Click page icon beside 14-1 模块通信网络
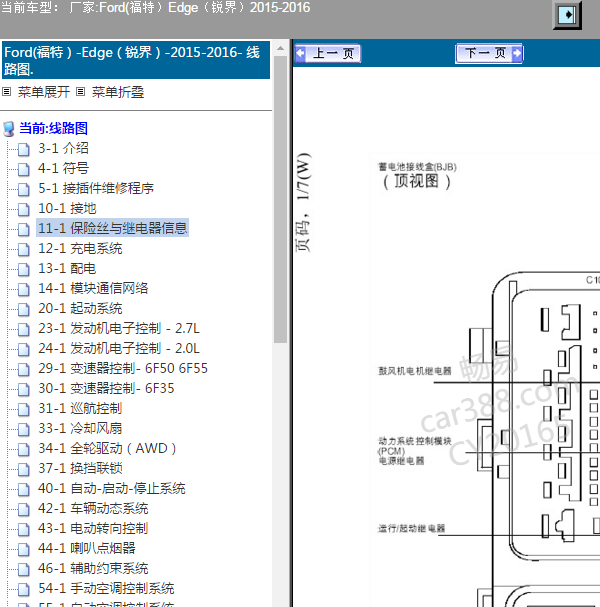 pyautogui.click(x=24, y=289)
